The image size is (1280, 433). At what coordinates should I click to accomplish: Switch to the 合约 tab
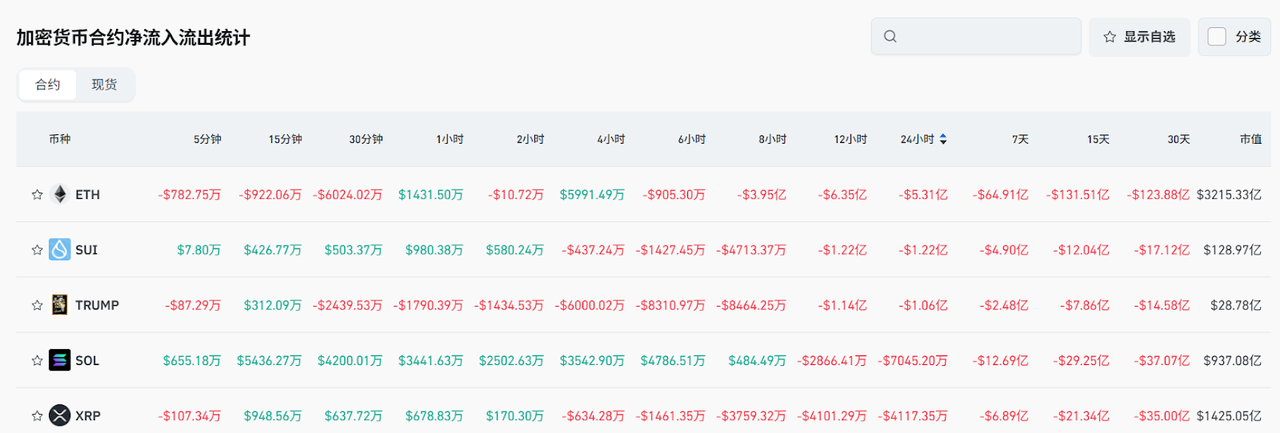tap(48, 85)
